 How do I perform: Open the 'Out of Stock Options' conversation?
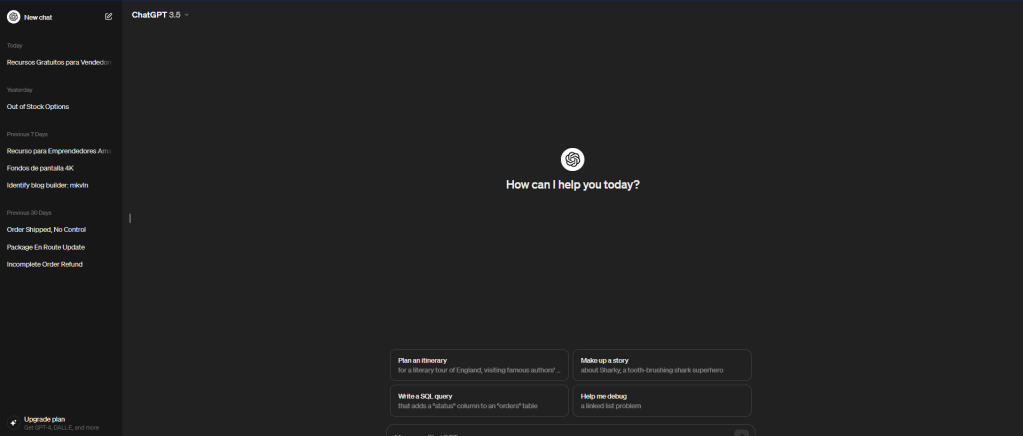38,106
